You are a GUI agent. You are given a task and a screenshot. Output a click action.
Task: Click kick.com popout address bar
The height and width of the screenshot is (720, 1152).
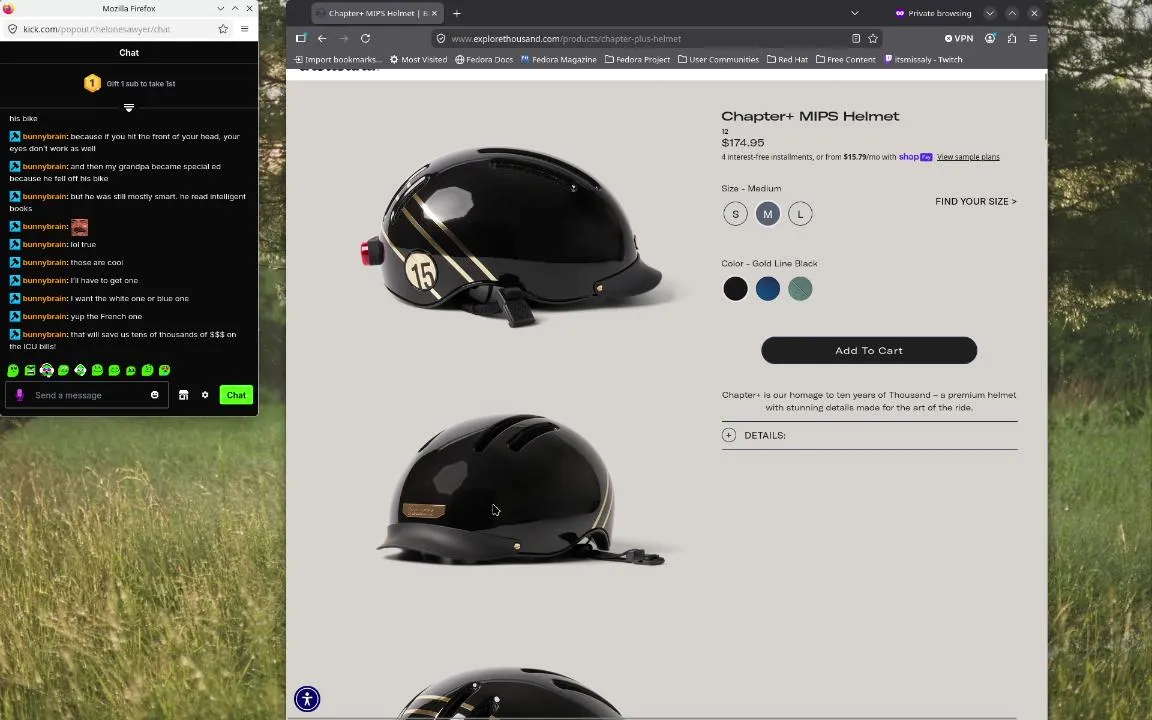point(118,29)
